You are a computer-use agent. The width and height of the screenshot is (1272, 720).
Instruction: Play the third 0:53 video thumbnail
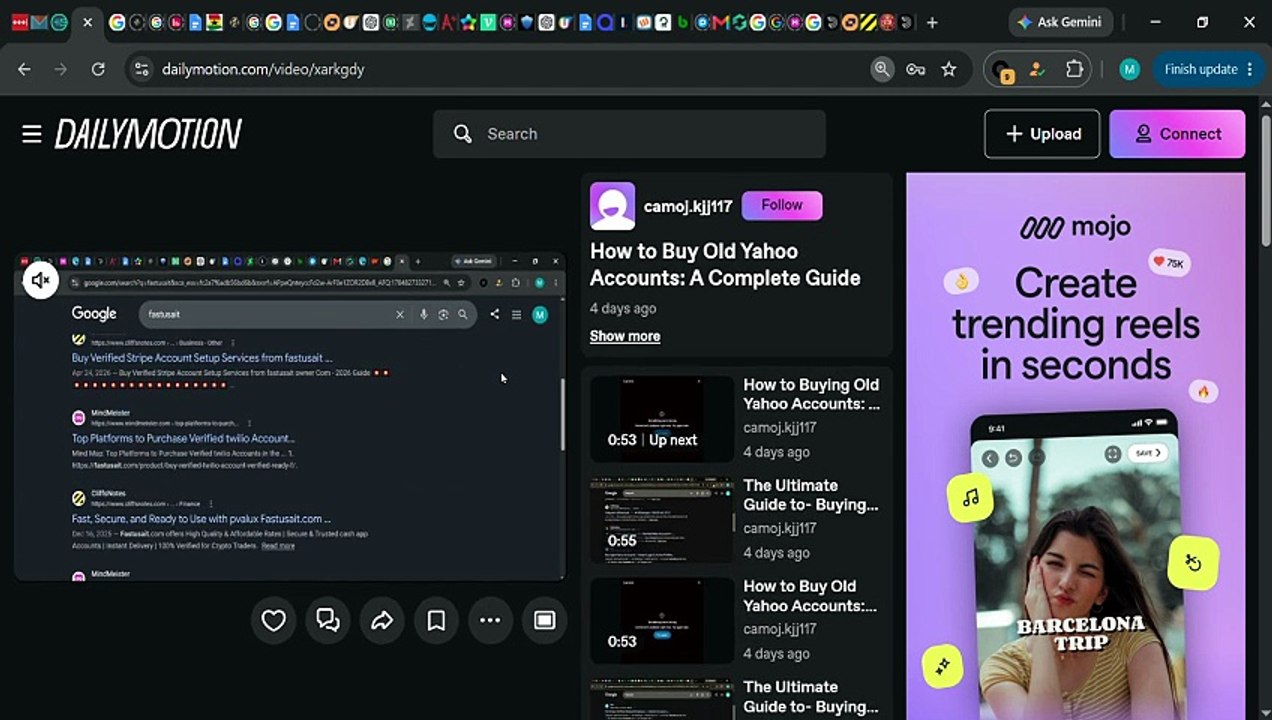tap(662, 621)
